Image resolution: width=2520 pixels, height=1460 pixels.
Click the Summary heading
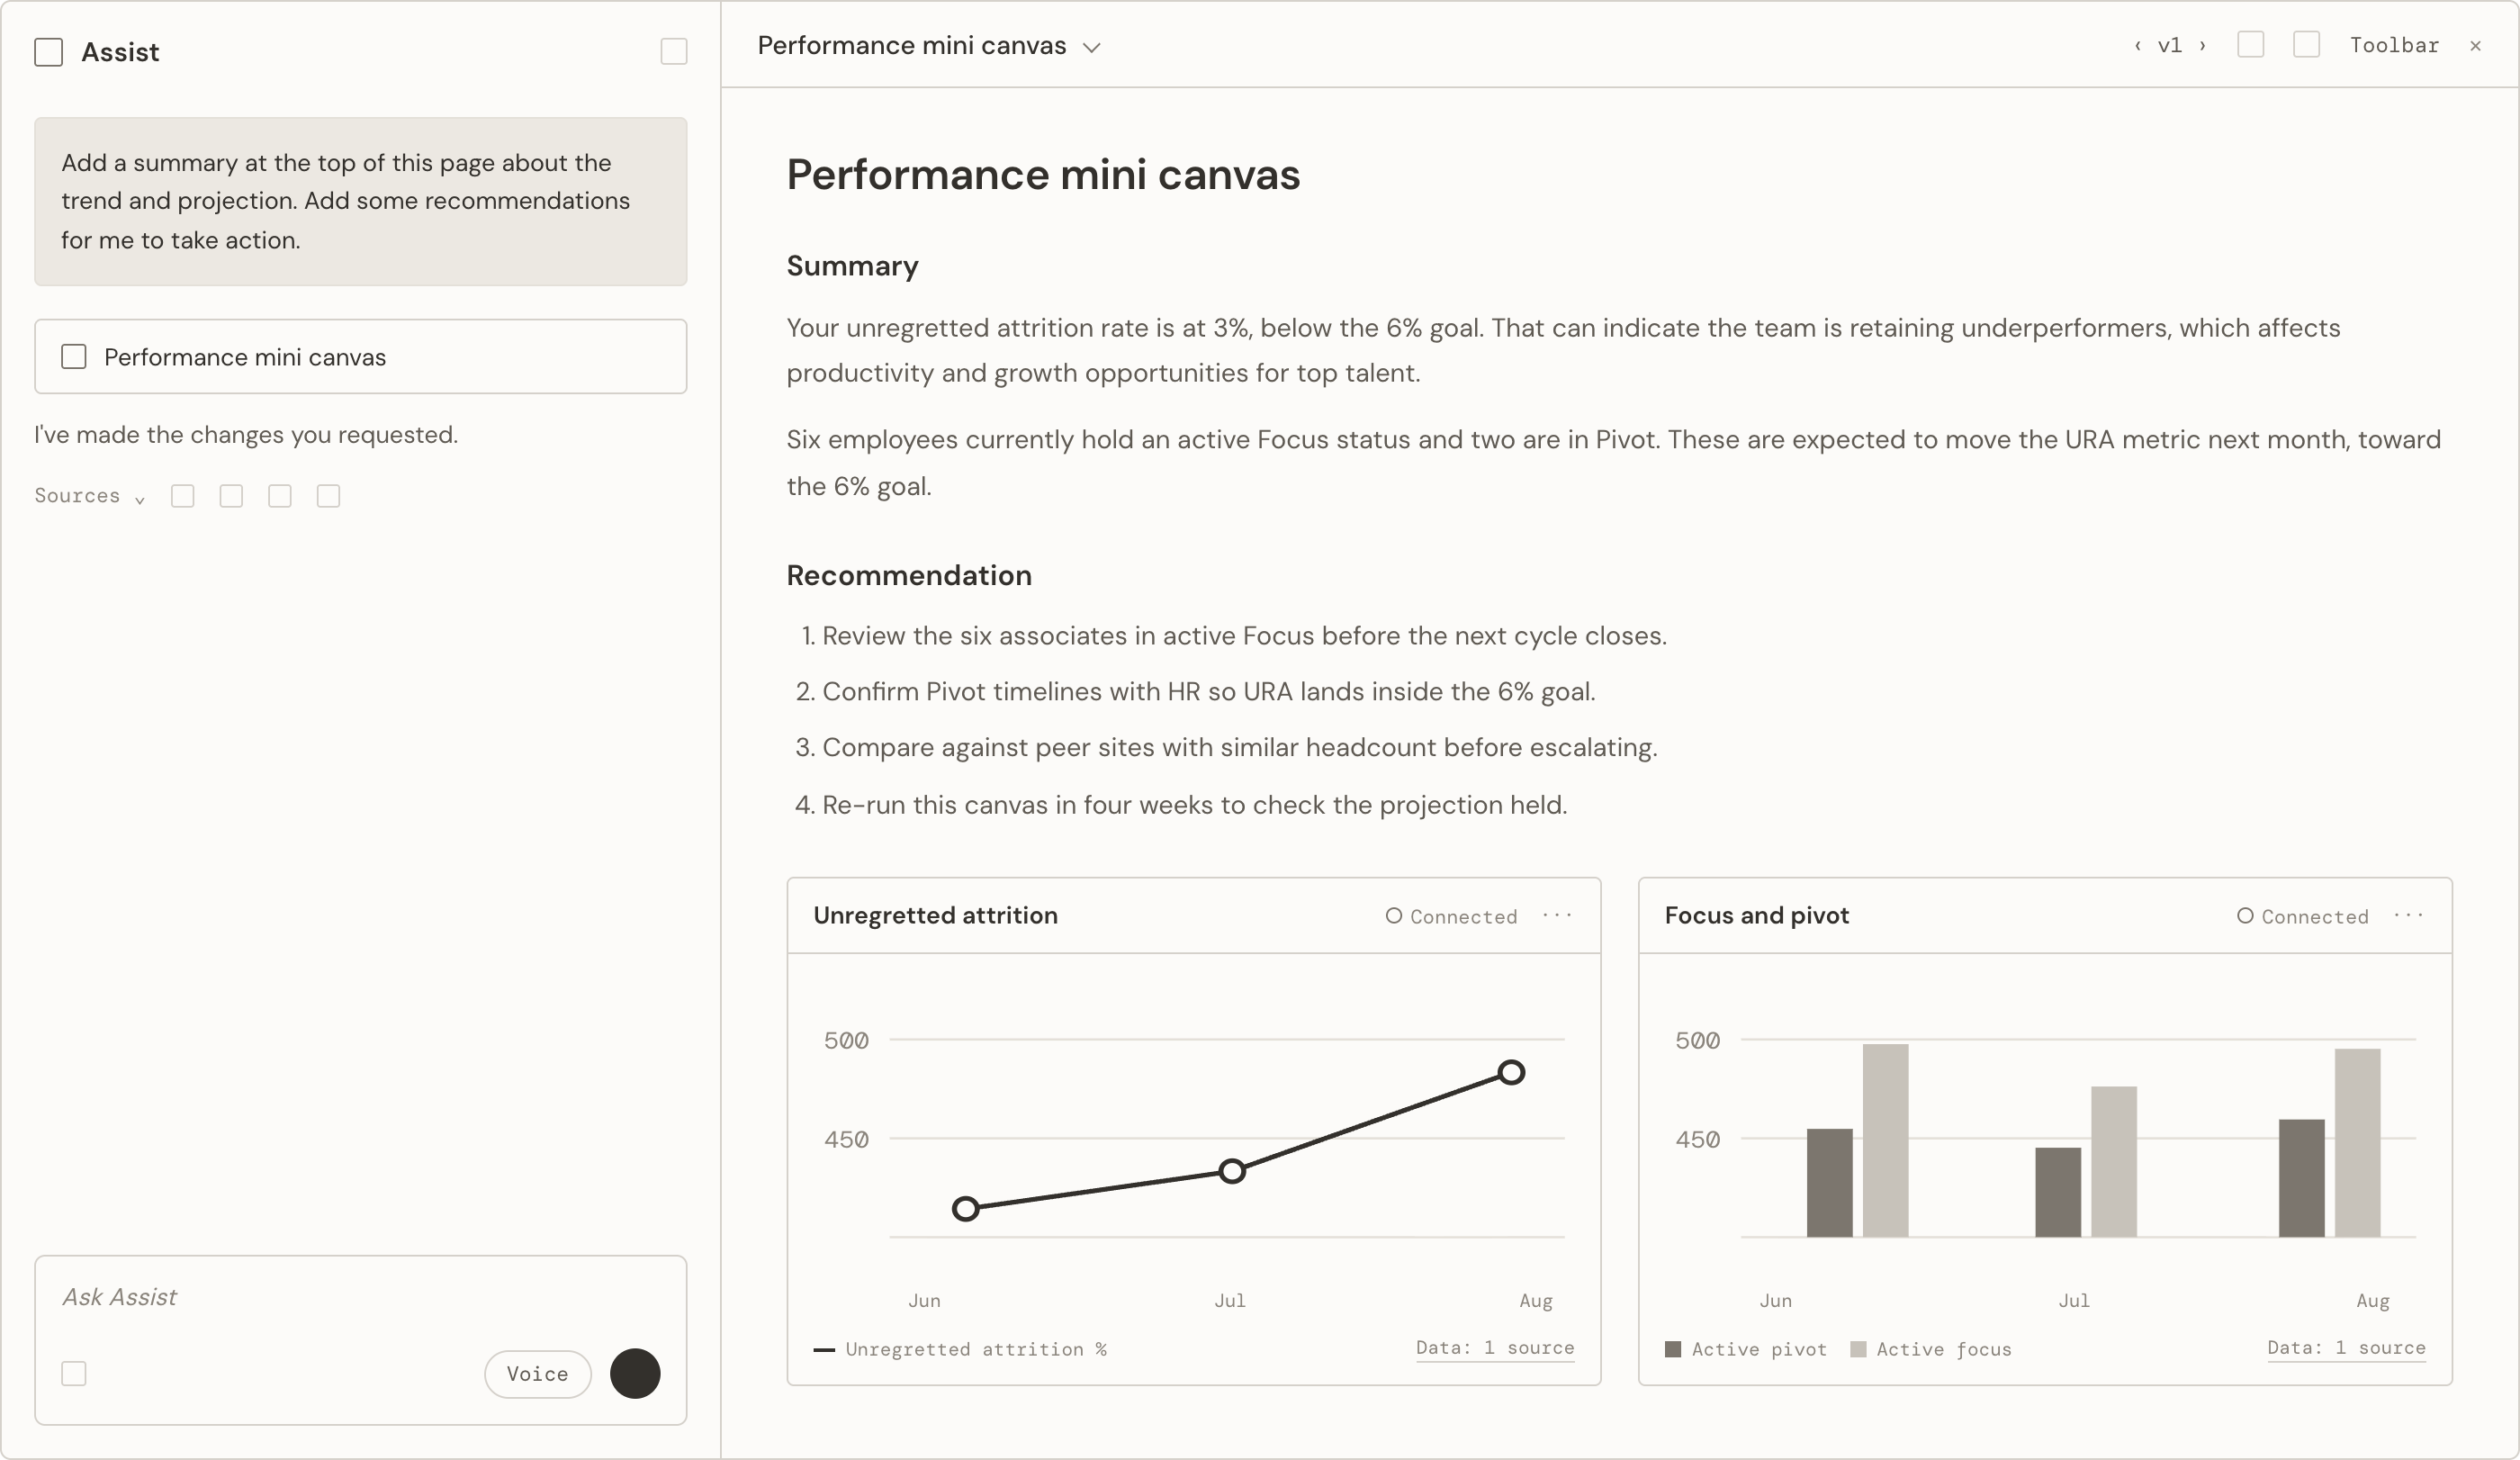(x=852, y=266)
